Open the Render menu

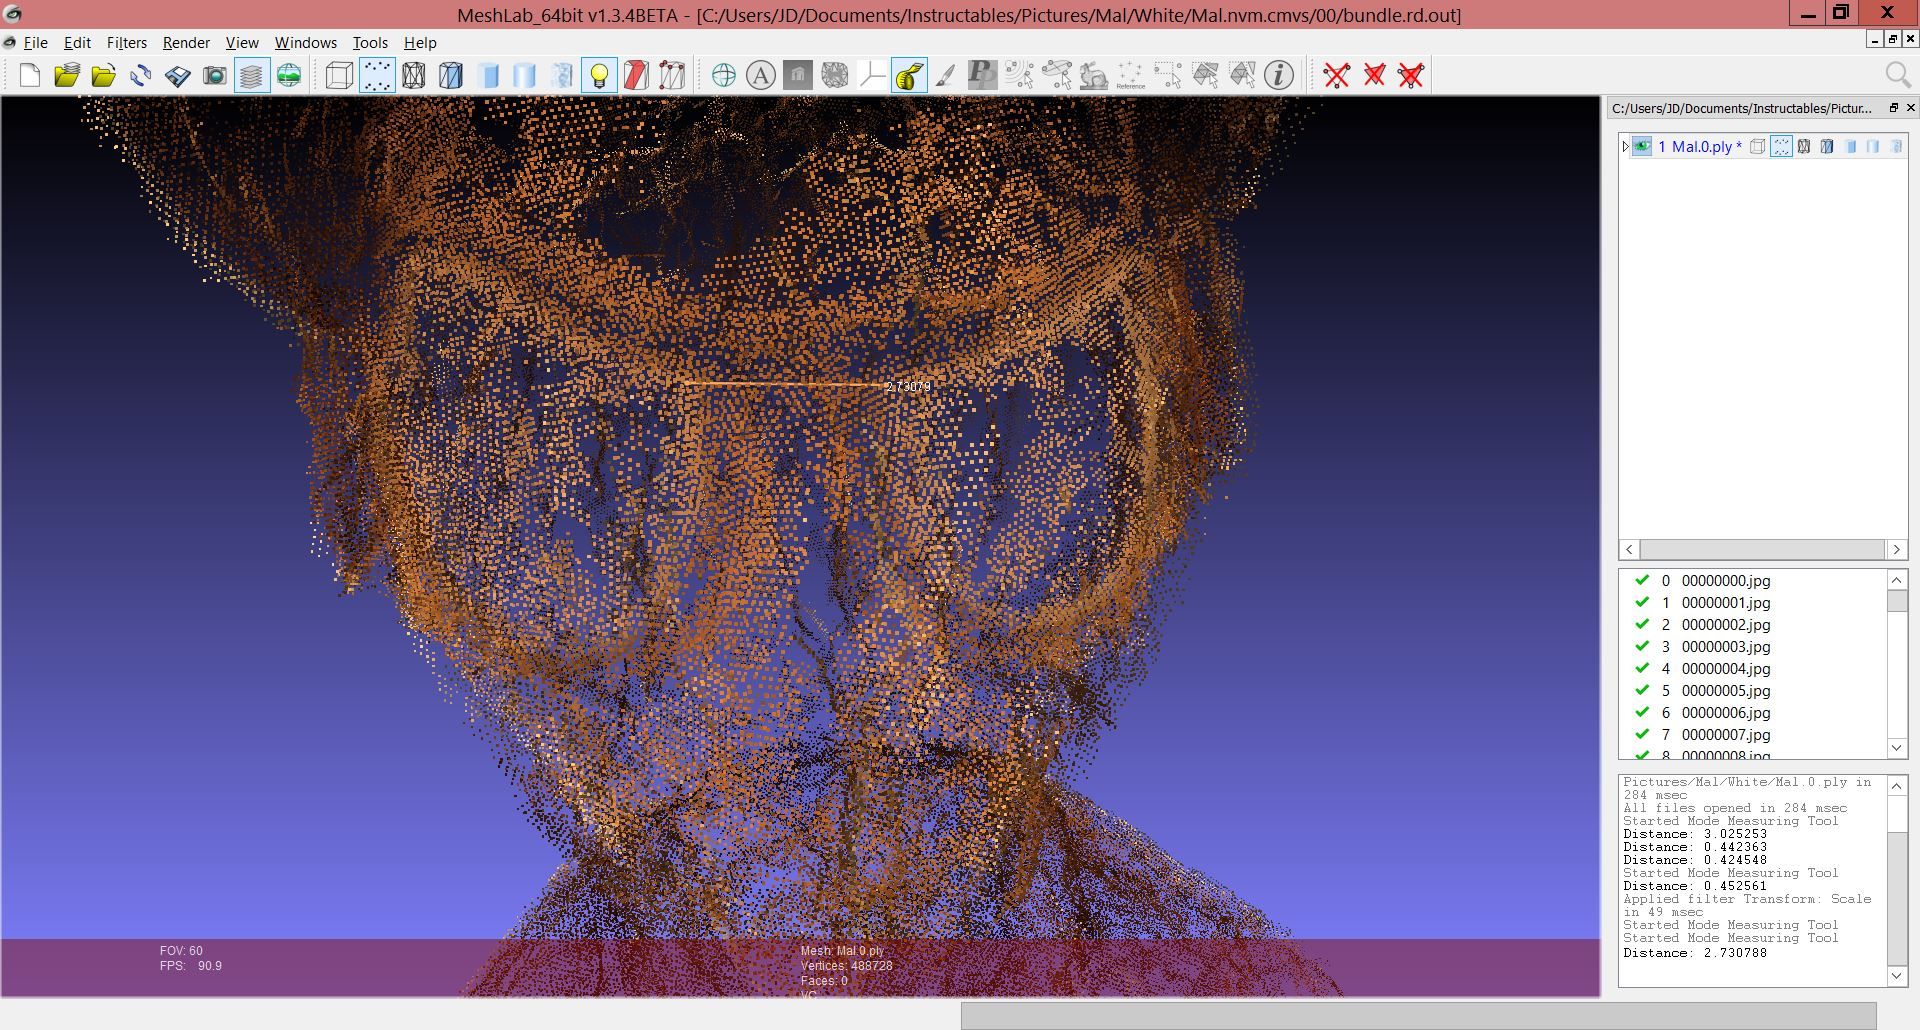pos(185,42)
